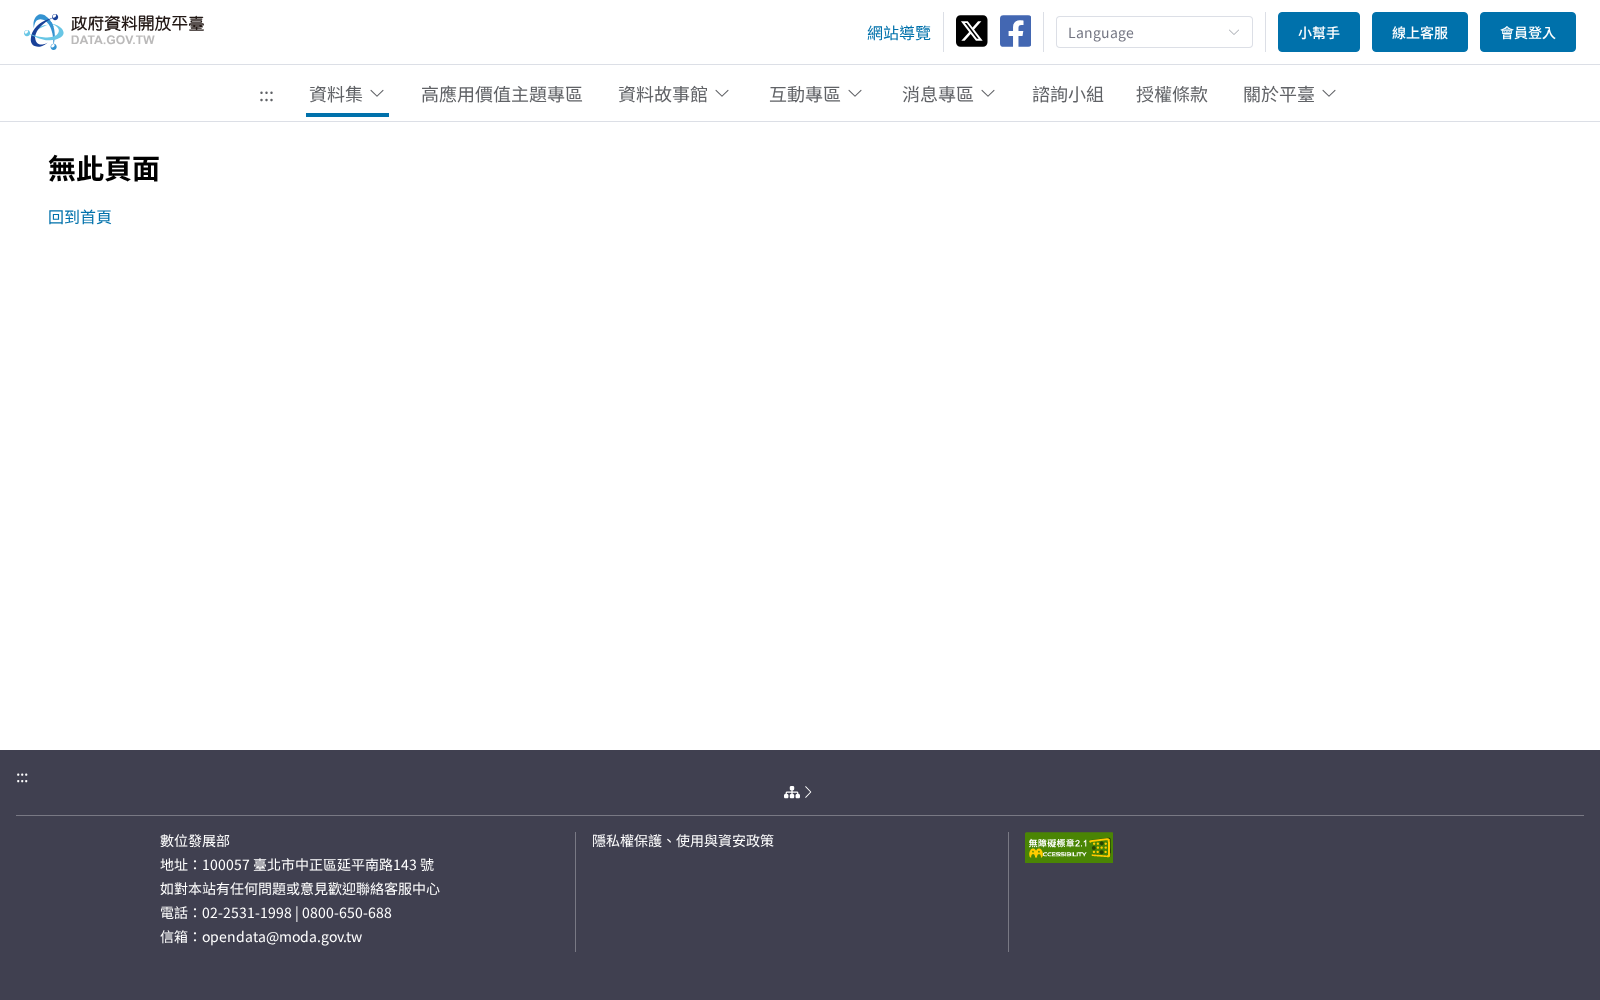Click the opendata@moda.gov.tw email text

[x=282, y=937]
